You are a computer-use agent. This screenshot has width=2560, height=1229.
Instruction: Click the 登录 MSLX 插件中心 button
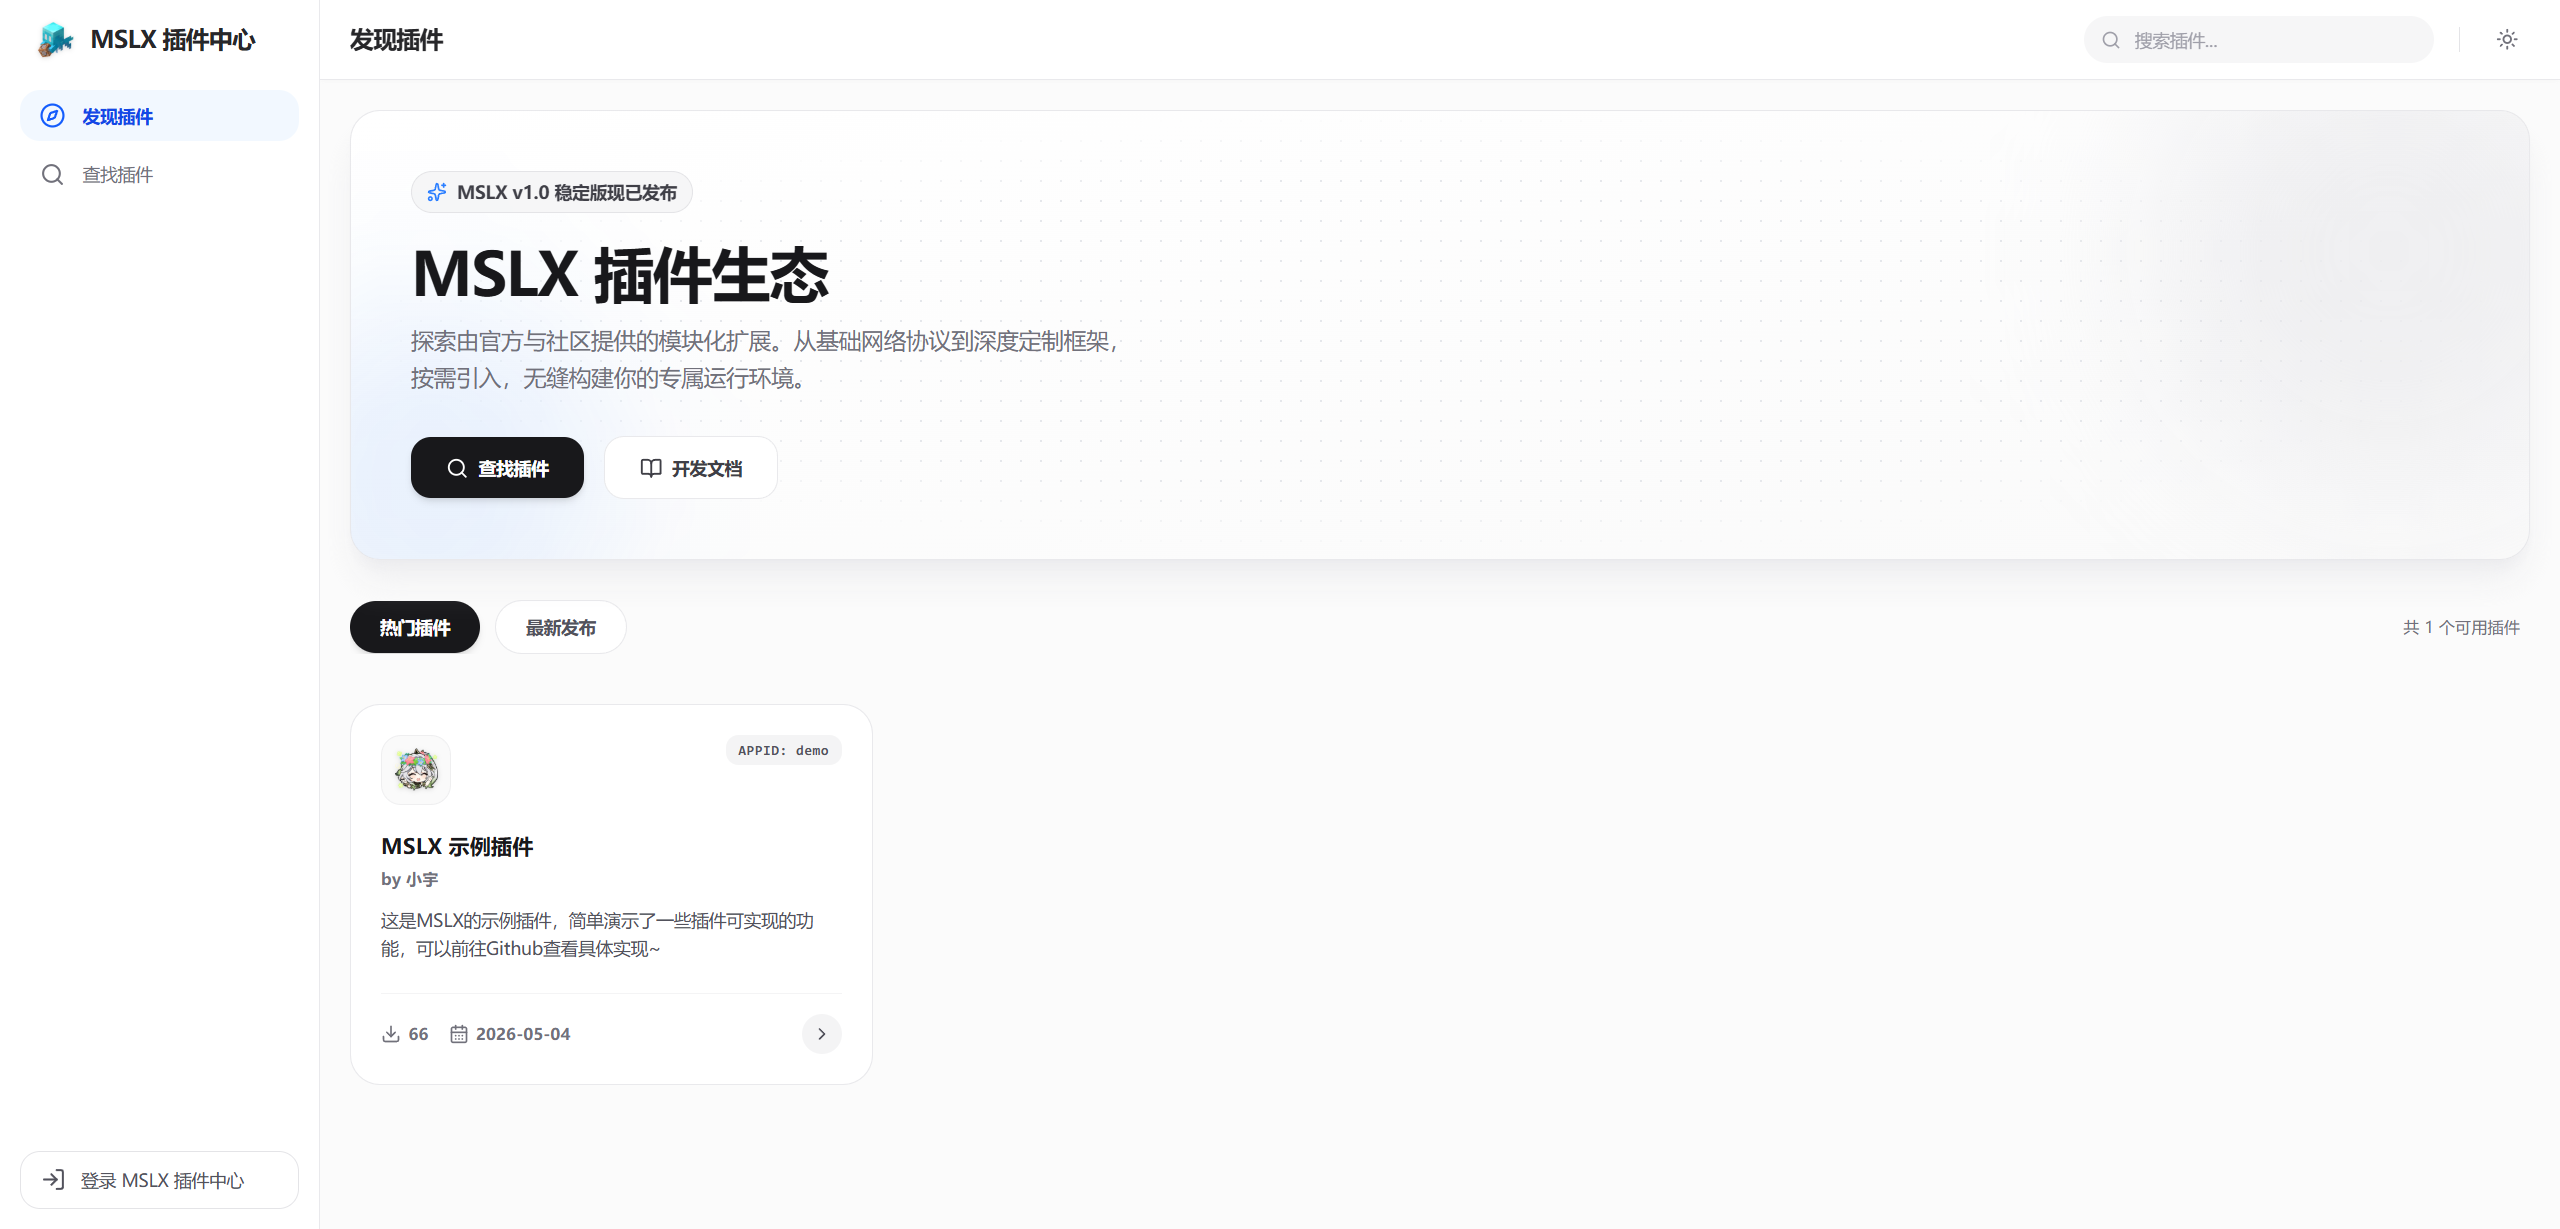(x=160, y=1180)
